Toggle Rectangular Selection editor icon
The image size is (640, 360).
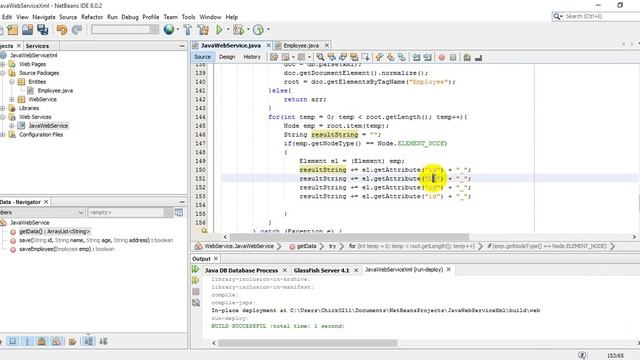[x=365, y=57]
